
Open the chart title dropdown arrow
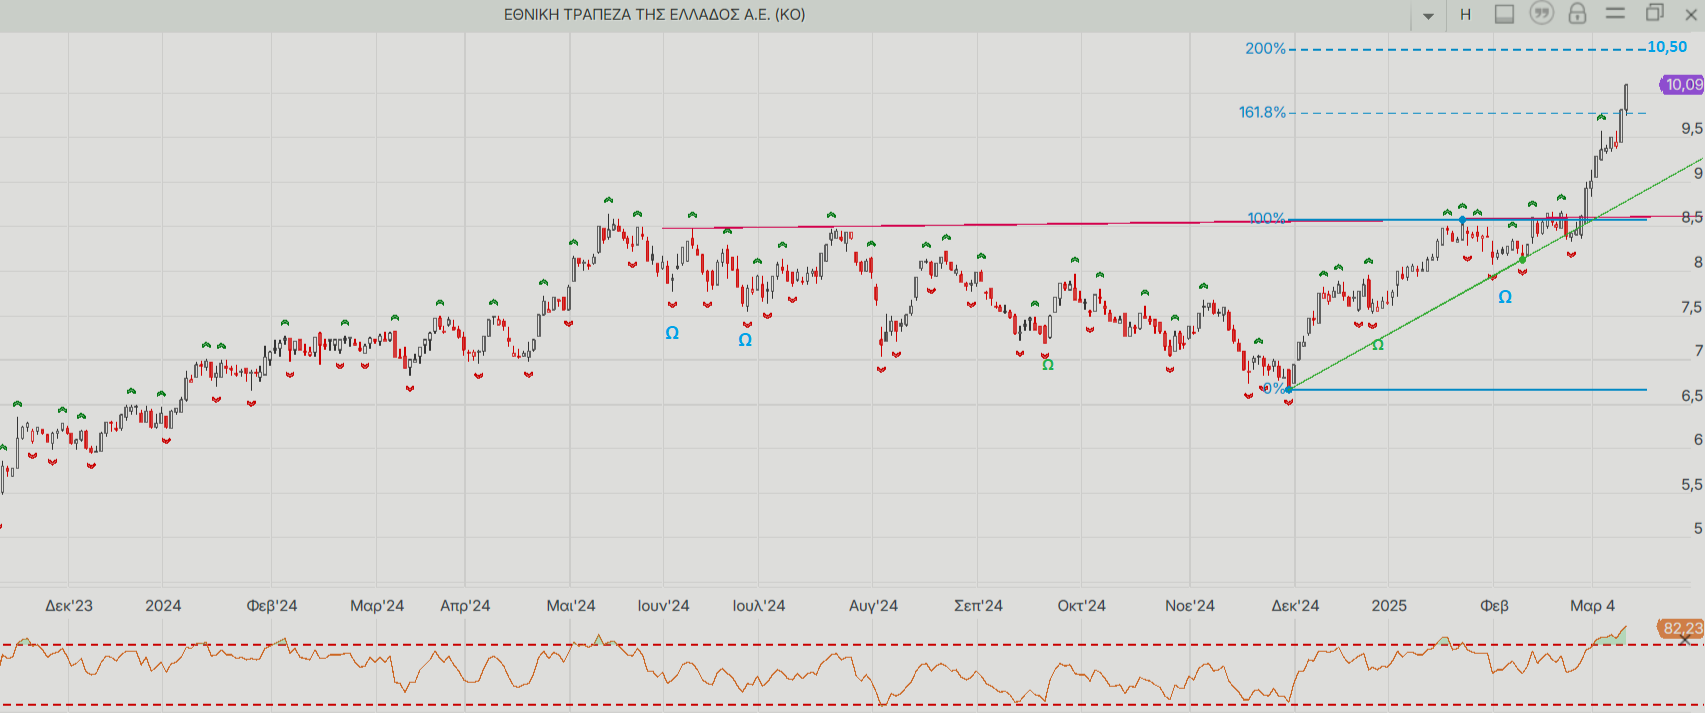click(x=1428, y=15)
